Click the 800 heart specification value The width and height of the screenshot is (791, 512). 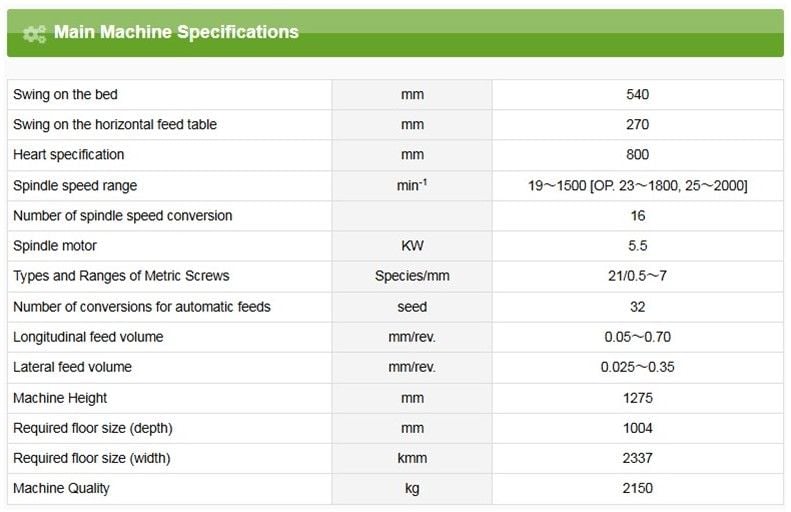(637, 155)
